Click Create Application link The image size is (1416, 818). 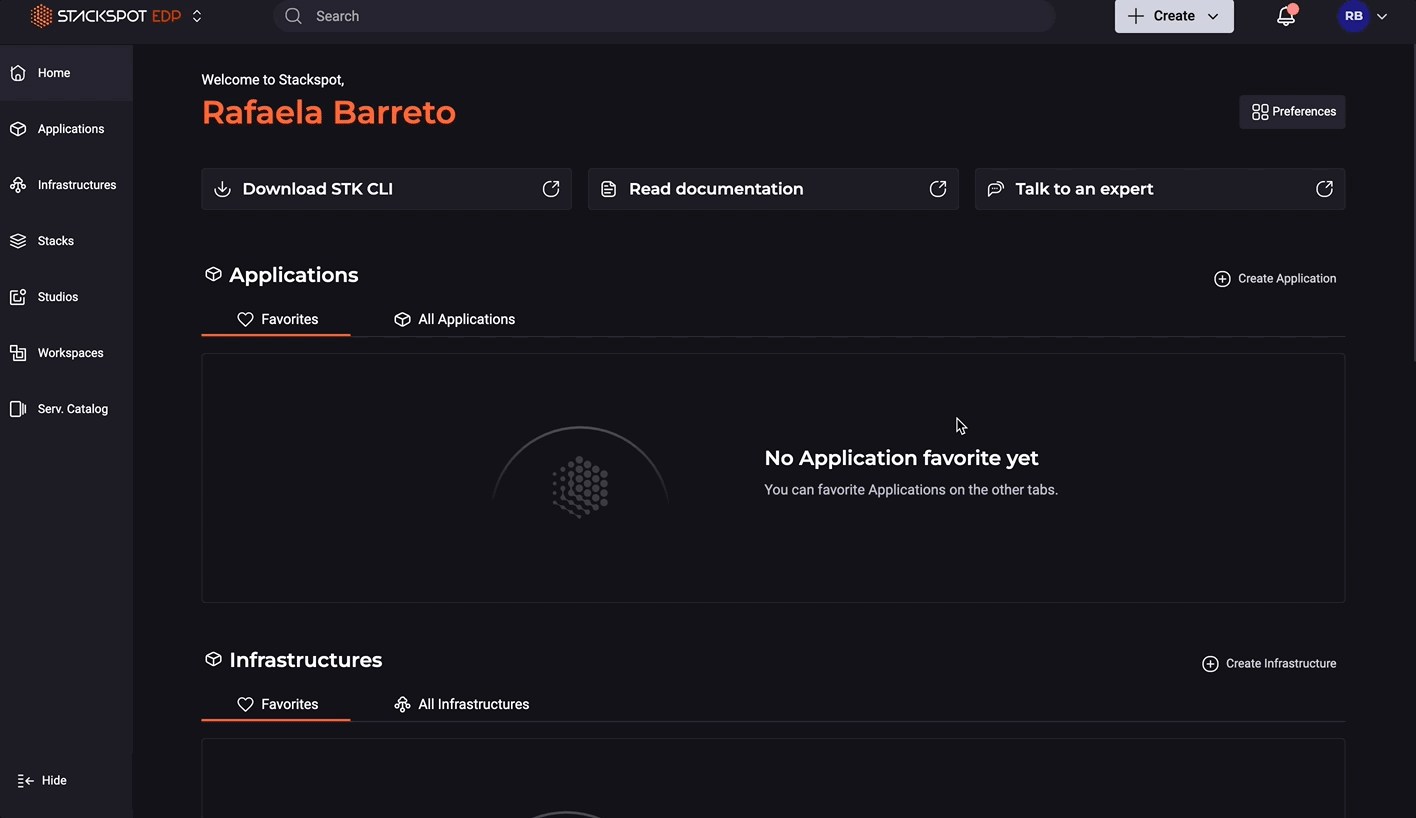pos(1275,279)
